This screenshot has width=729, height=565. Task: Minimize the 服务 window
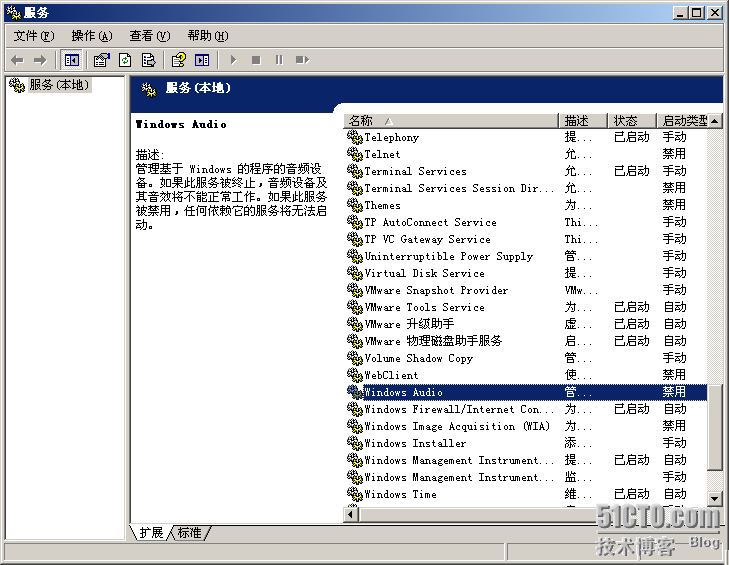coord(680,13)
